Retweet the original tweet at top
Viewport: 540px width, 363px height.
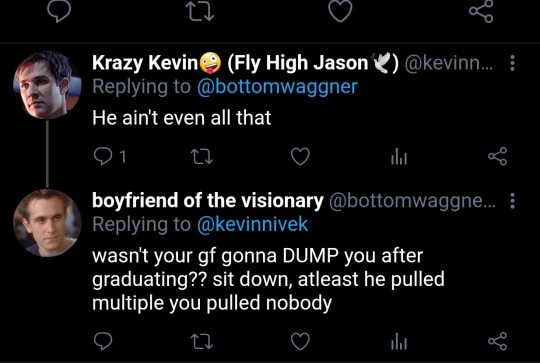point(200,11)
